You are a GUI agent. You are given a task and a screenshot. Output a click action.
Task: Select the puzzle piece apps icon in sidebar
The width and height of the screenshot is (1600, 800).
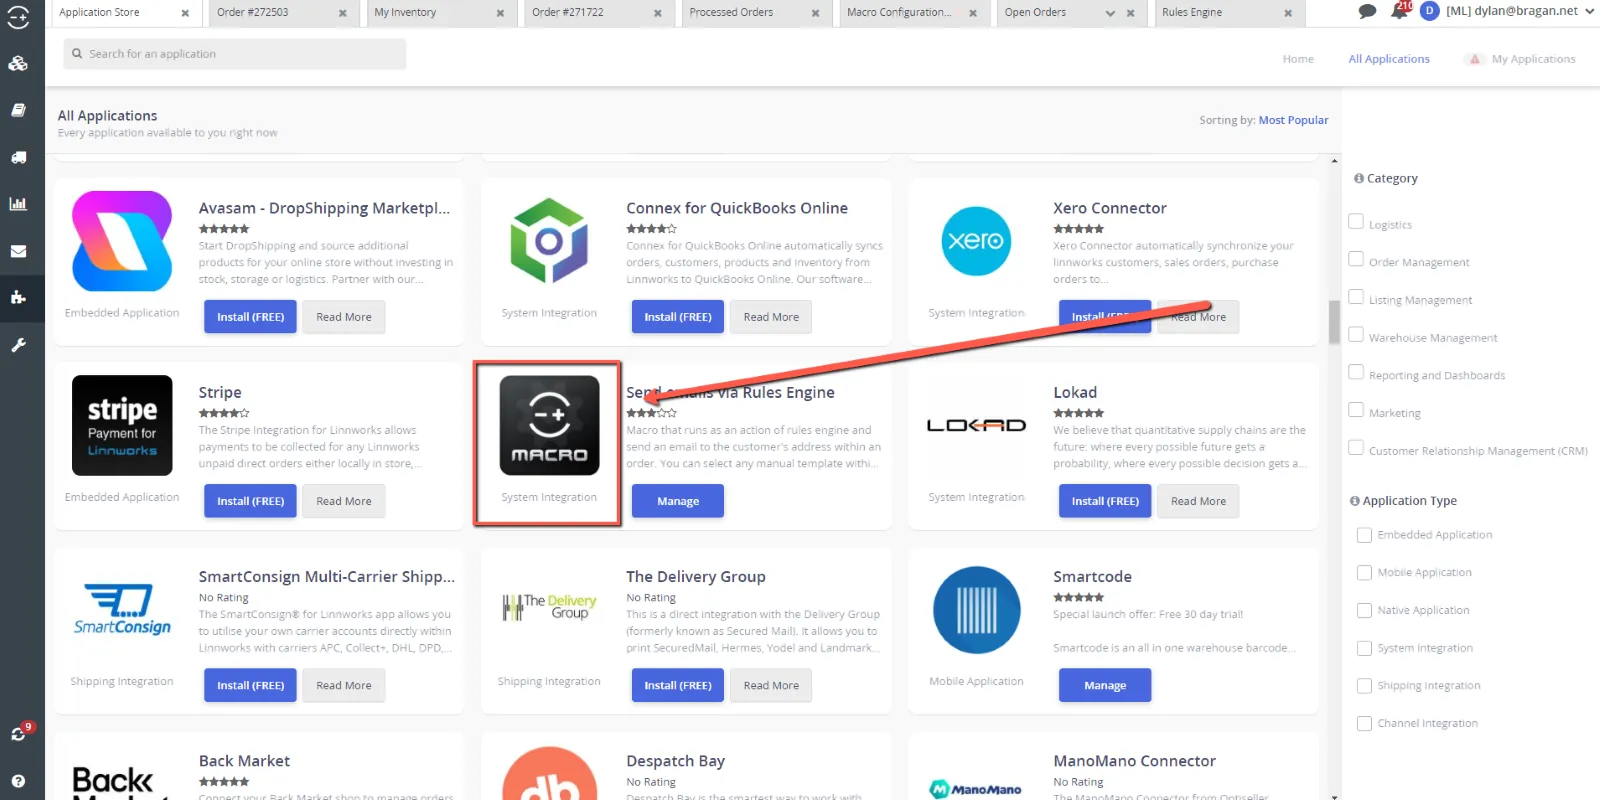coord(18,297)
